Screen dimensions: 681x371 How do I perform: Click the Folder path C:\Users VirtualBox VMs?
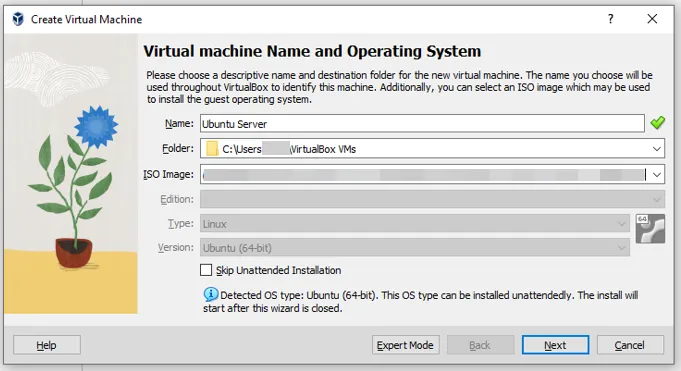click(x=289, y=149)
